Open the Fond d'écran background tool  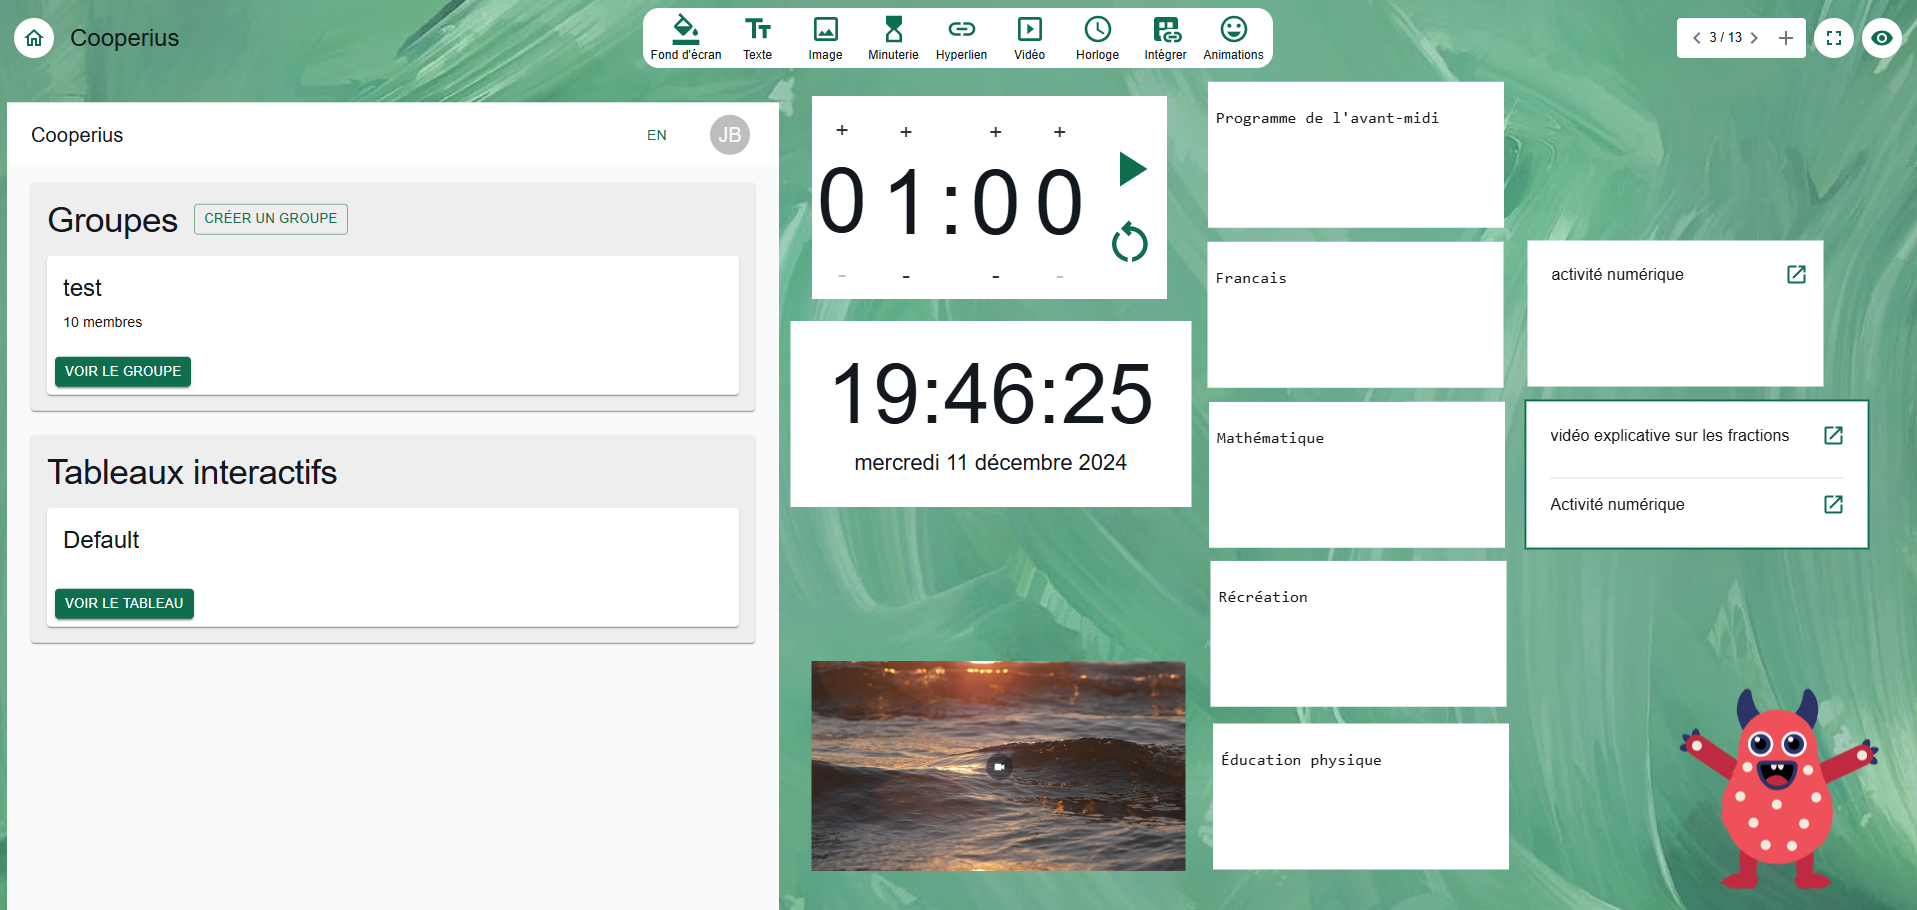coord(685,38)
